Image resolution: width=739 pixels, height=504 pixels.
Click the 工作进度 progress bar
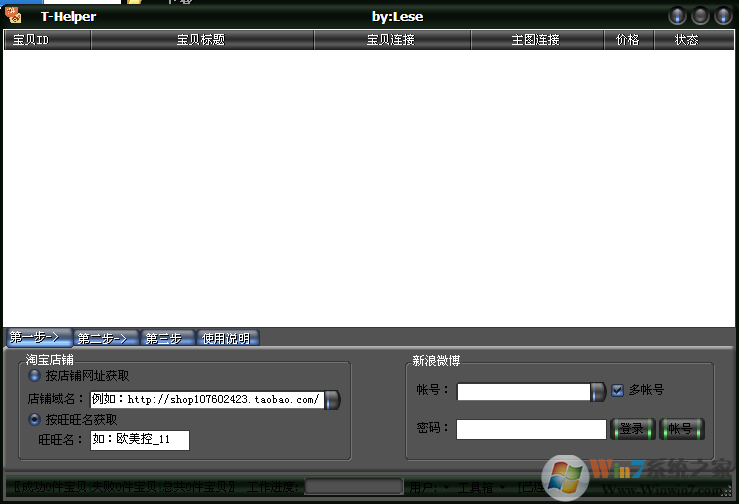click(x=353, y=487)
